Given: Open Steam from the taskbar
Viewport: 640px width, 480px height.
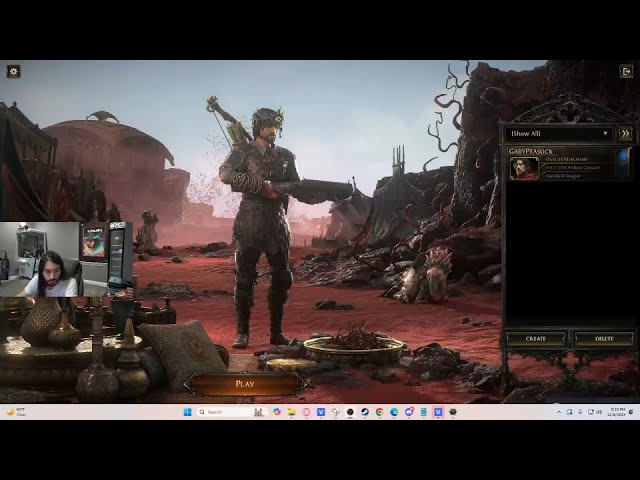Looking at the screenshot, I should (364, 412).
